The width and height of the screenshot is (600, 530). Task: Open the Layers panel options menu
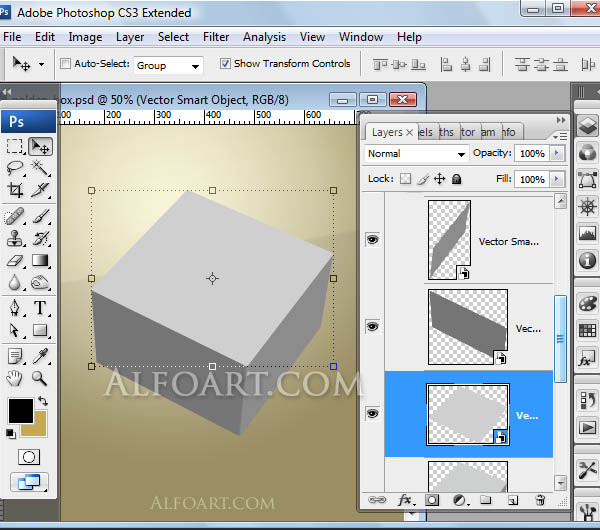pyautogui.click(x=560, y=136)
